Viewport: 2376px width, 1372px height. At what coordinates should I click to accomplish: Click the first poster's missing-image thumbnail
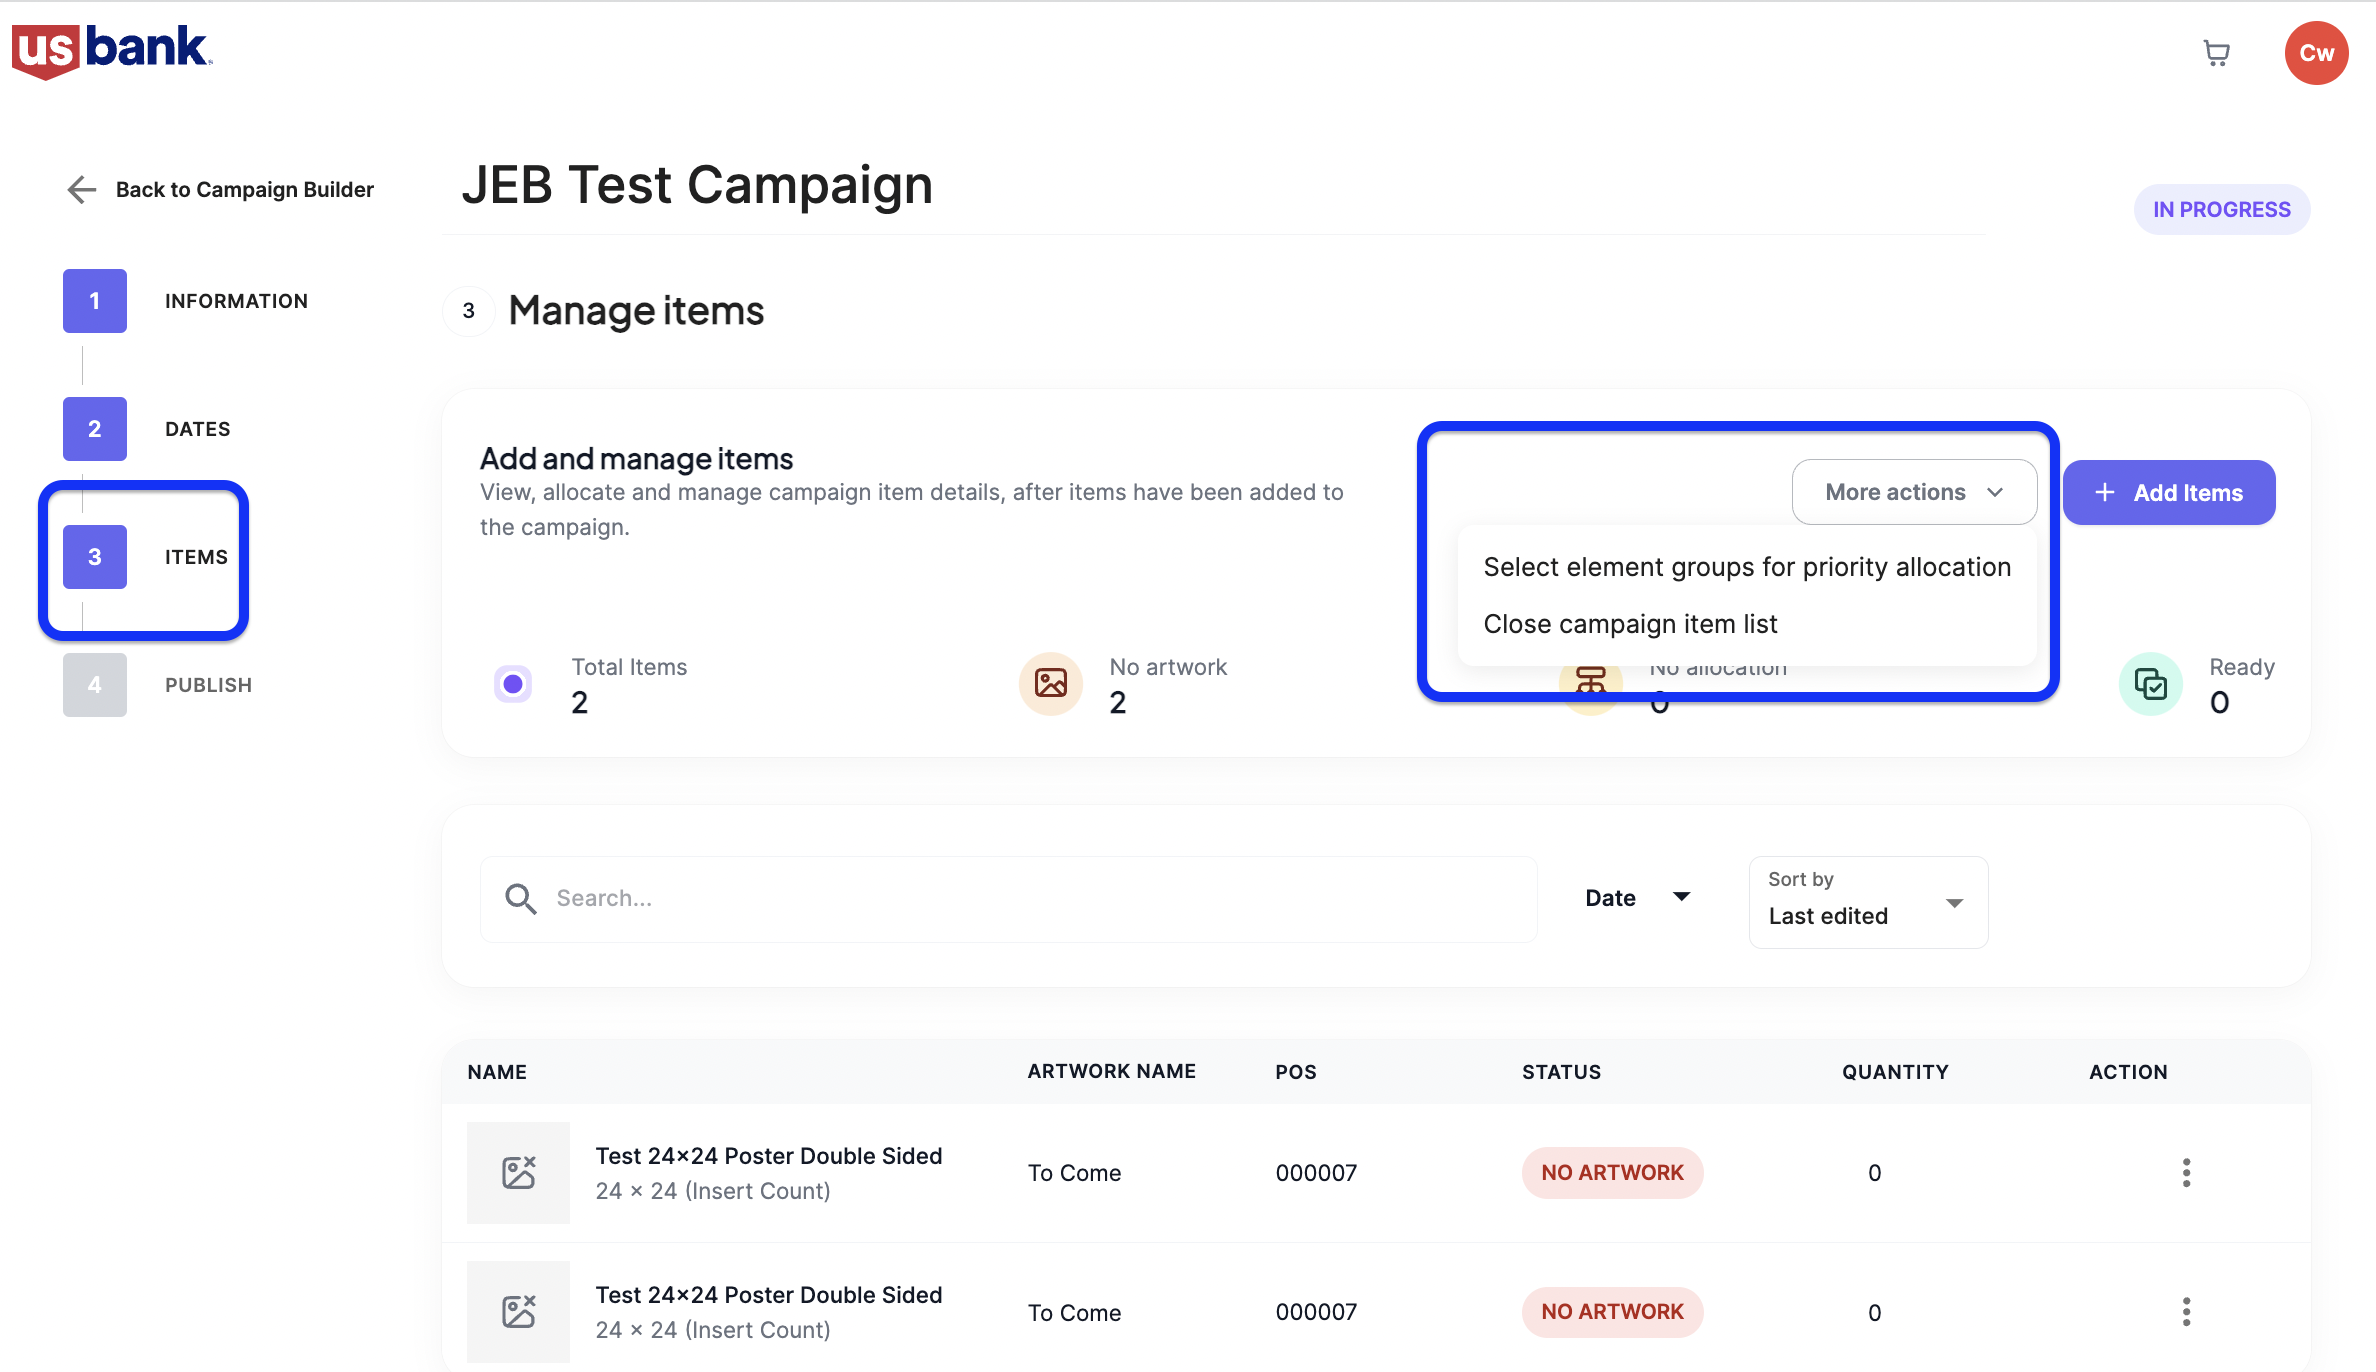coord(518,1172)
